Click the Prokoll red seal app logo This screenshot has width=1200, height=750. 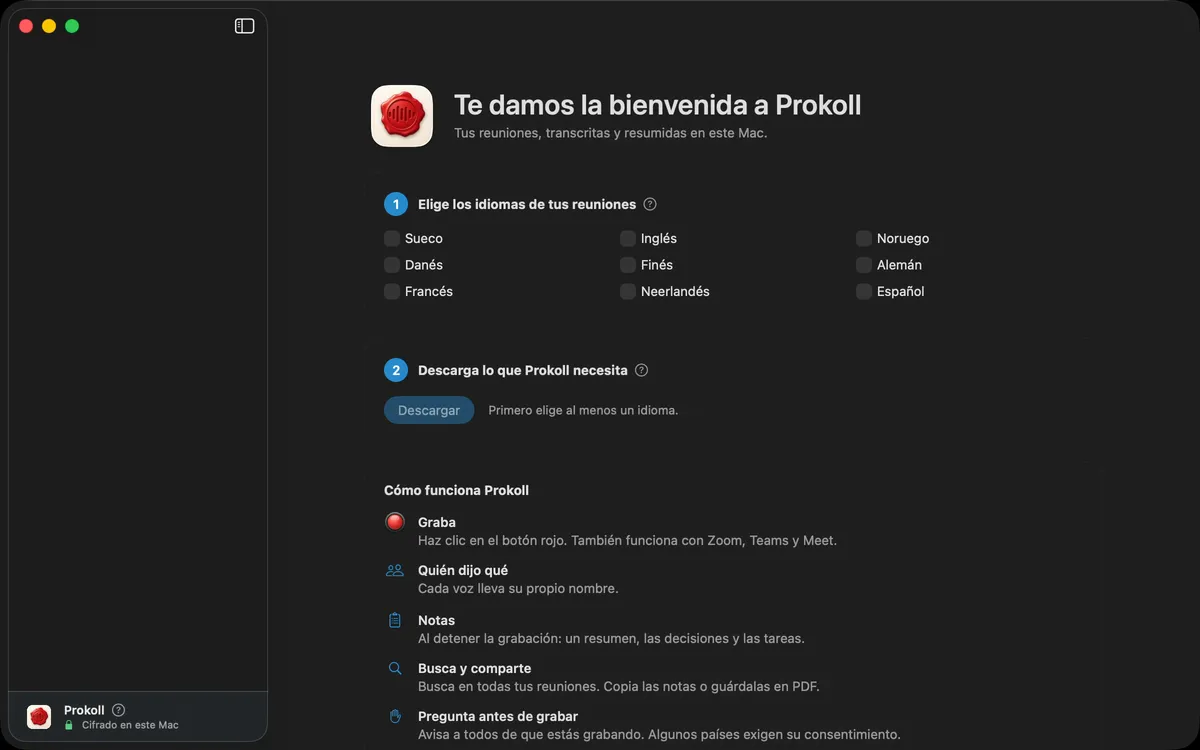point(402,116)
